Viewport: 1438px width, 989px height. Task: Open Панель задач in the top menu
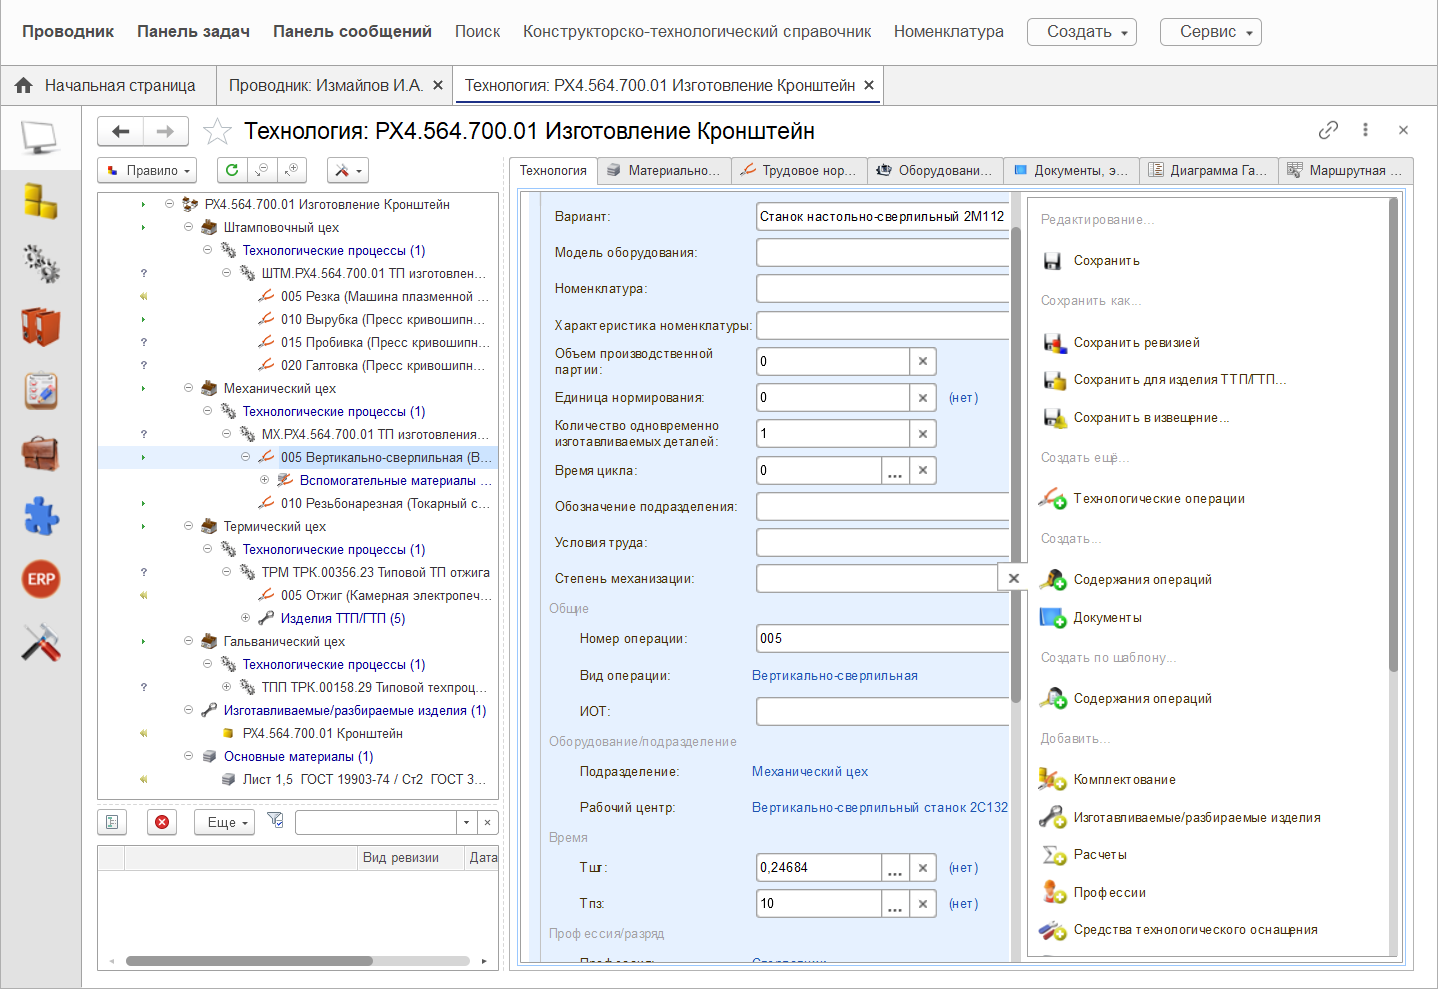click(x=193, y=32)
